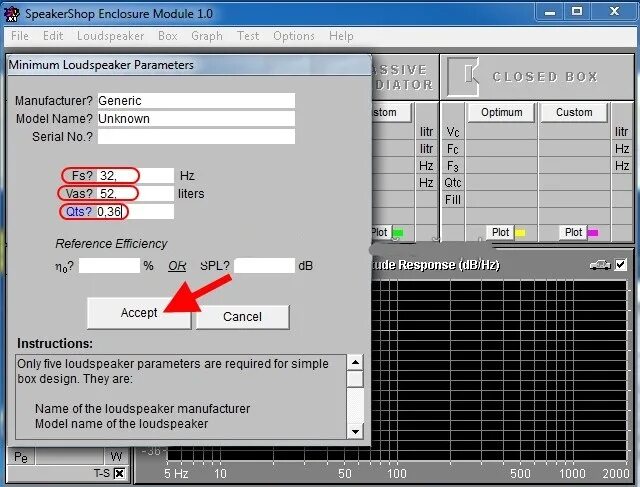Viewport: 640px width, 487px height.
Task: Click the Fs value field
Action: pos(136,176)
